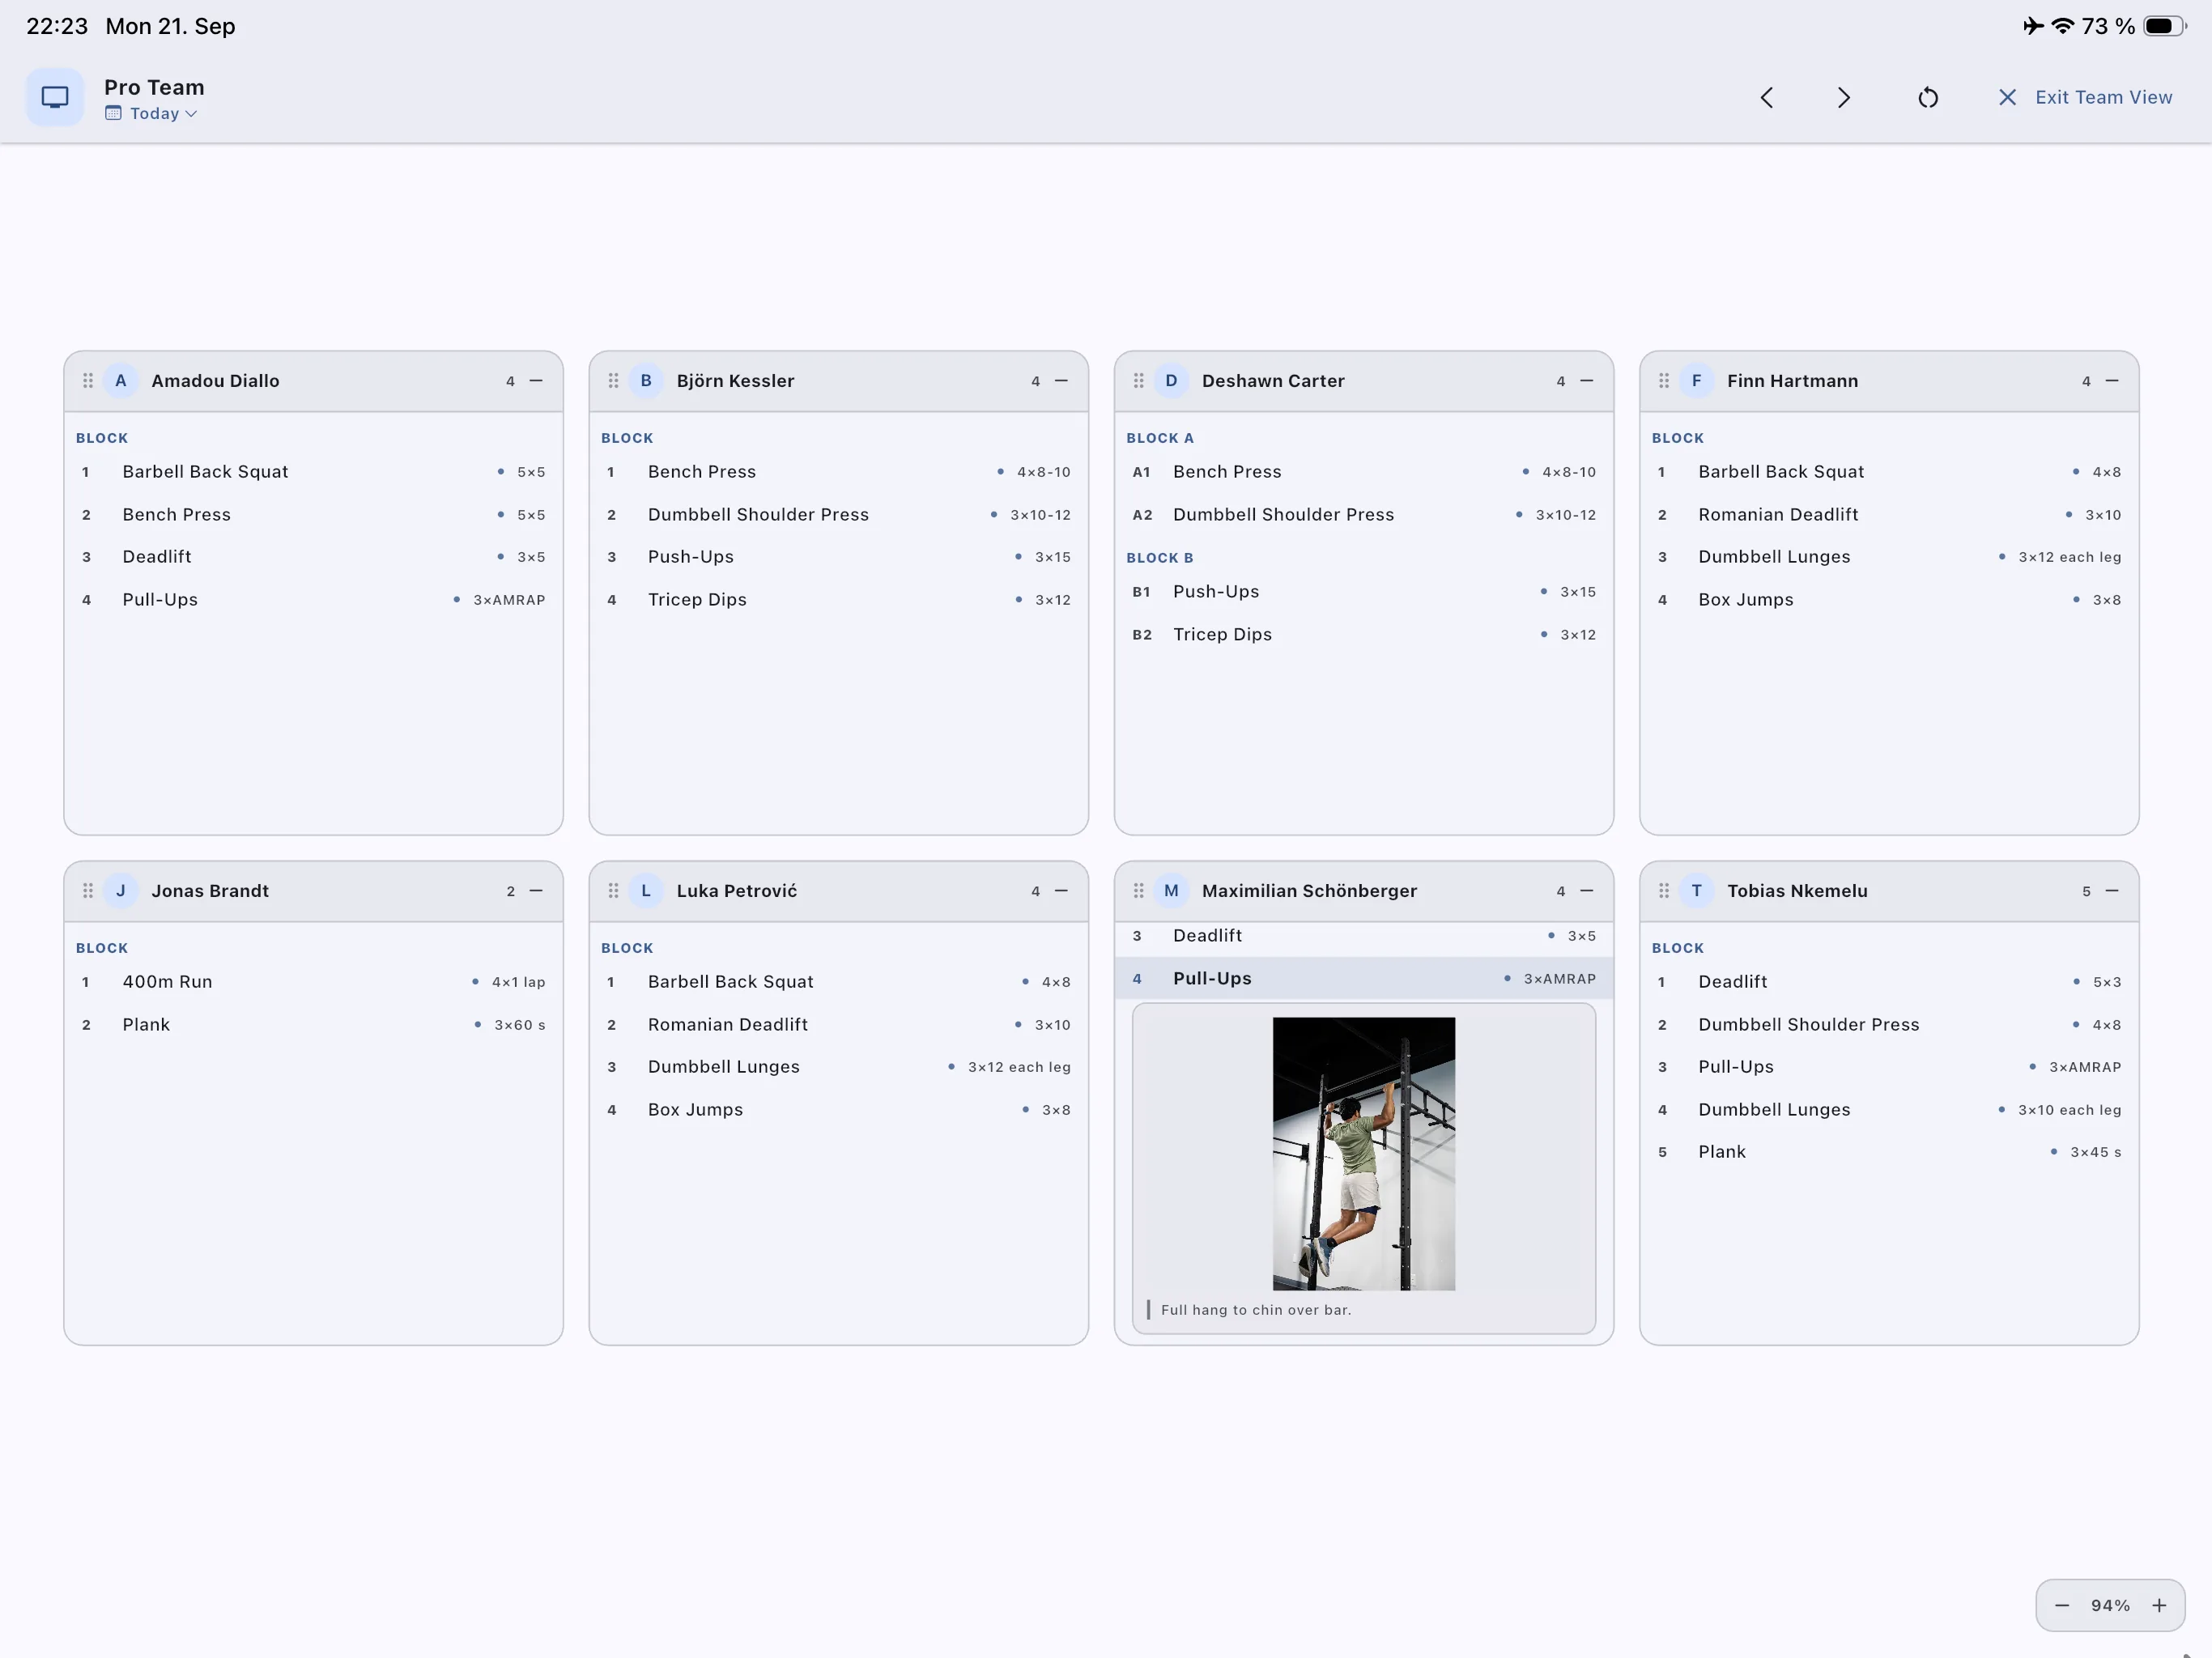Select Maximilian's Deadlift 3×5 row
This screenshot has height=1658, width=2212.
tap(1363, 936)
